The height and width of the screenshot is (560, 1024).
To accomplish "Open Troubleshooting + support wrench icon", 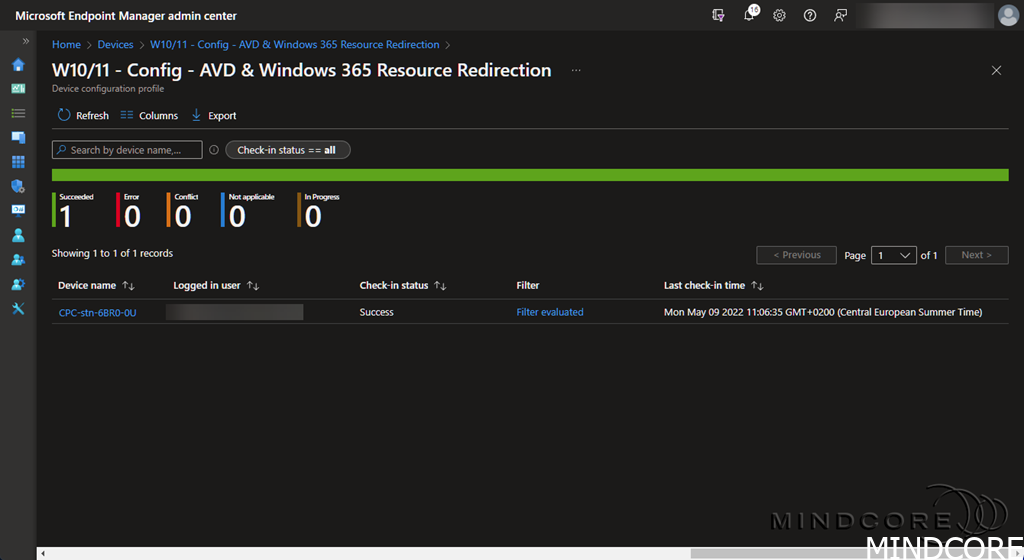I will coord(18,308).
